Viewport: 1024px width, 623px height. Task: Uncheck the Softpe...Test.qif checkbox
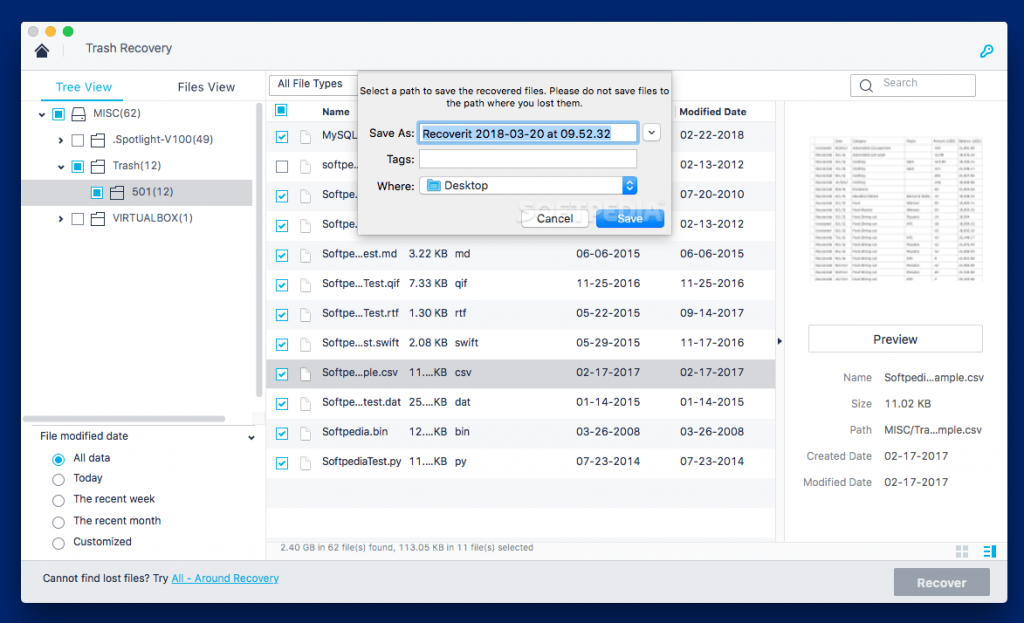click(x=282, y=285)
